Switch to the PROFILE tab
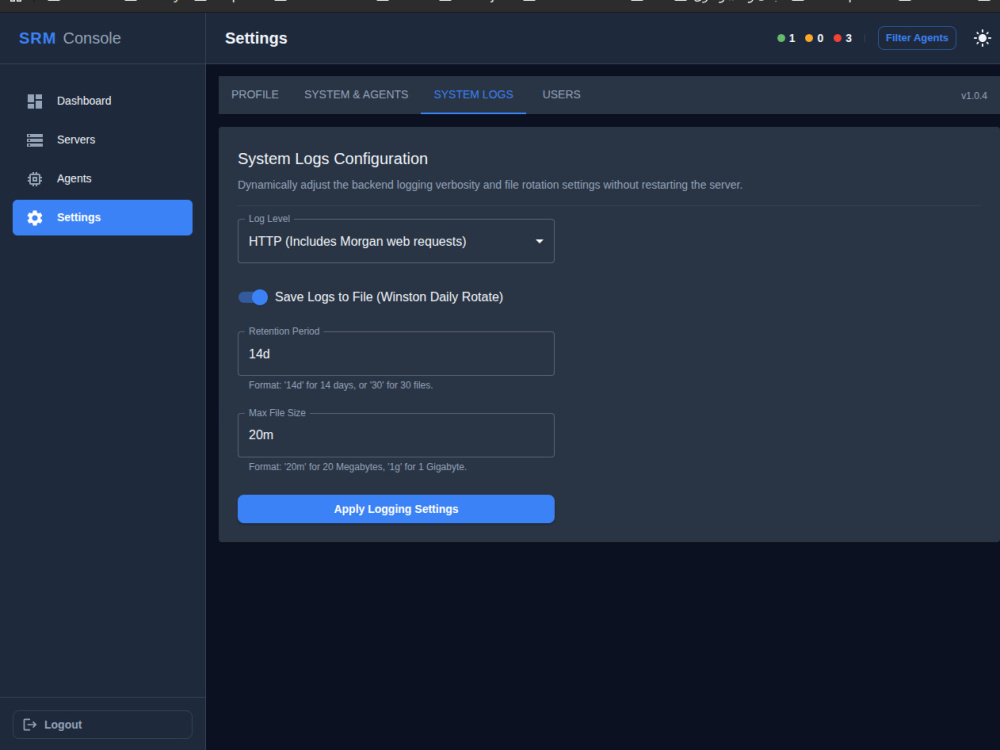Image resolution: width=1000 pixels, height=750 pixels. coord(254,95)
